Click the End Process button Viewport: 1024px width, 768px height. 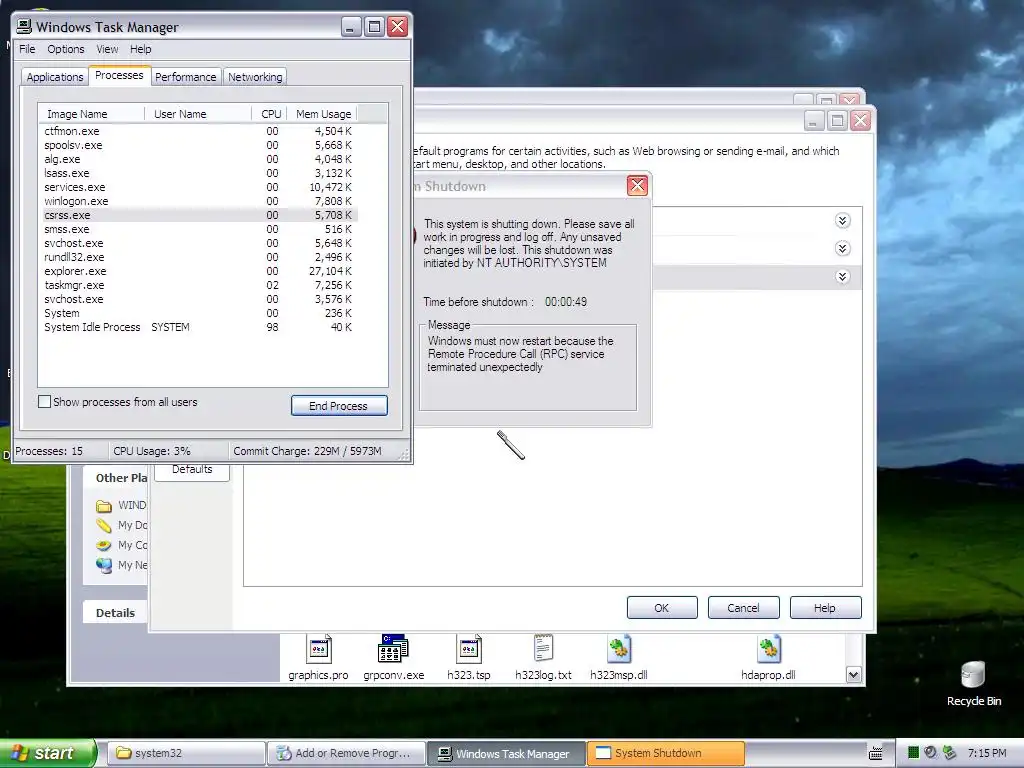point(339,406)
